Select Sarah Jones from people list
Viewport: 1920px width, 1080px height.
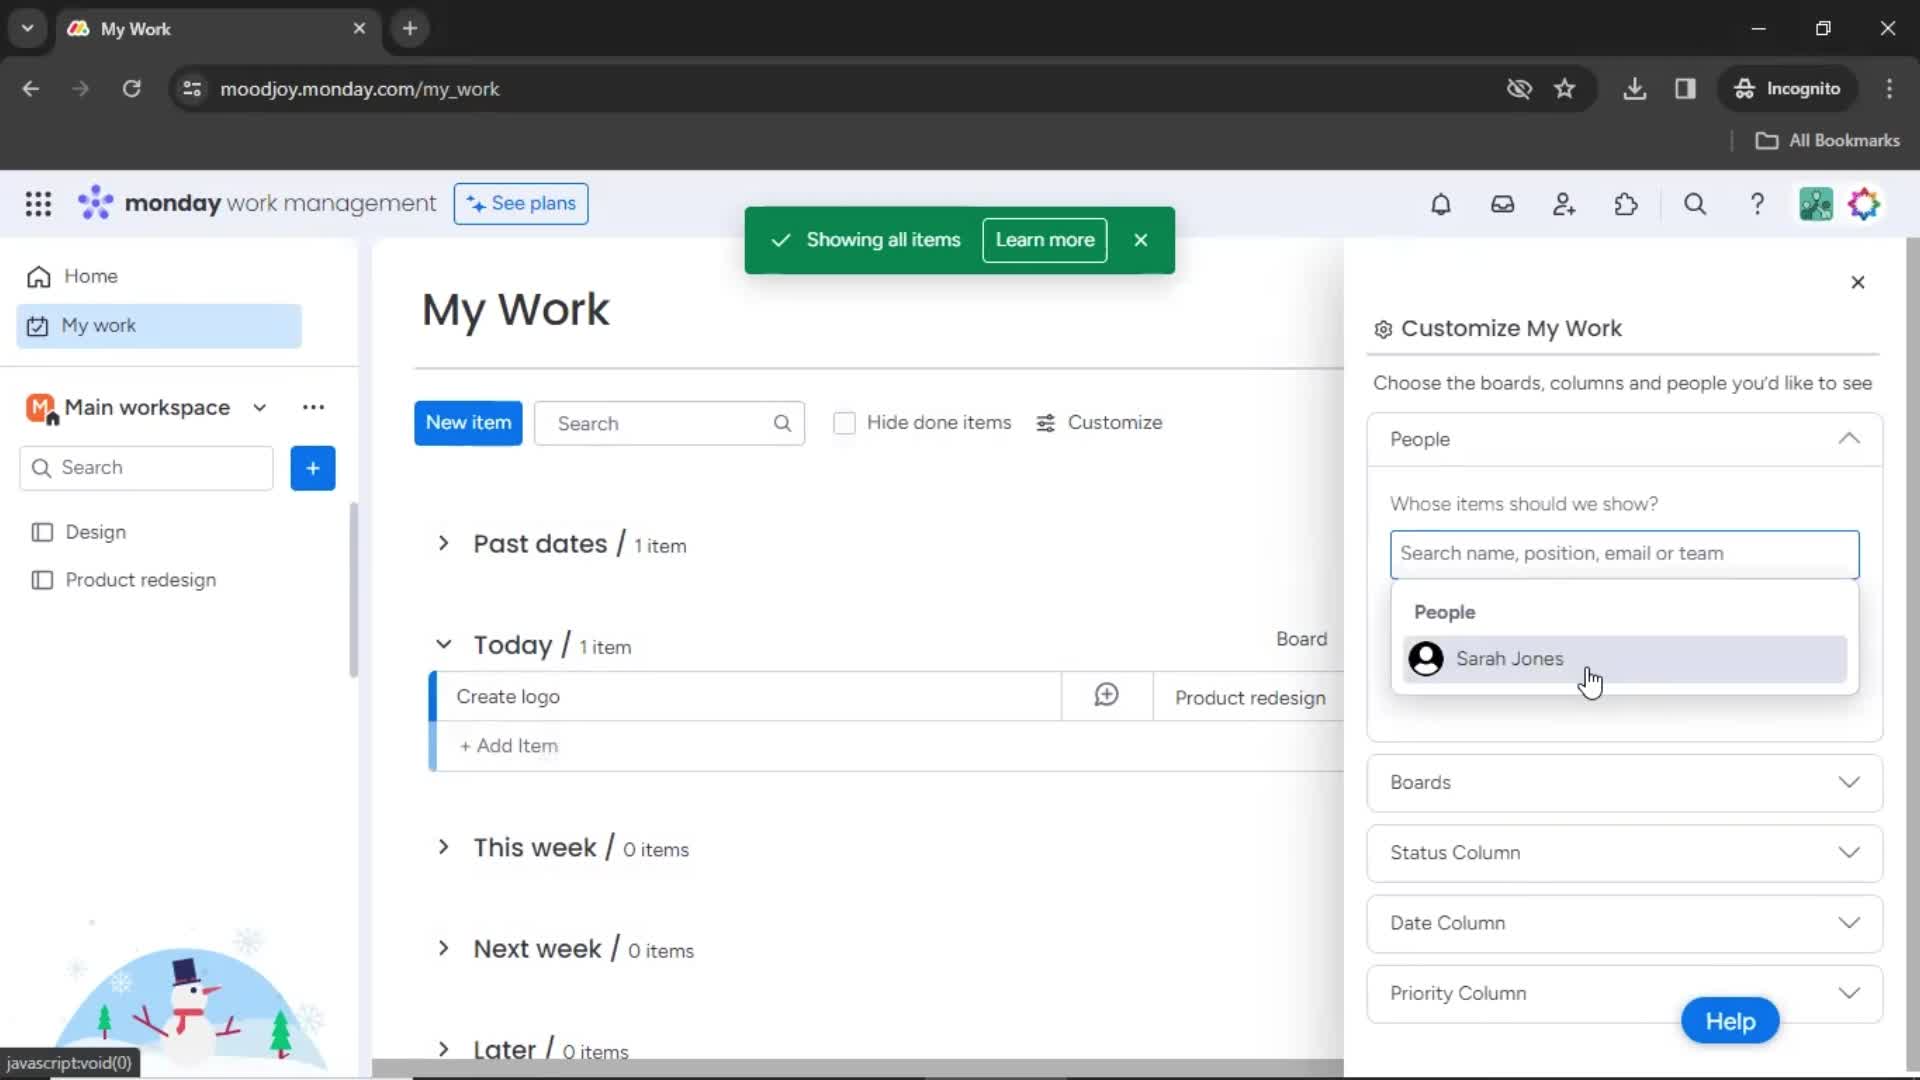(1624, 659)
